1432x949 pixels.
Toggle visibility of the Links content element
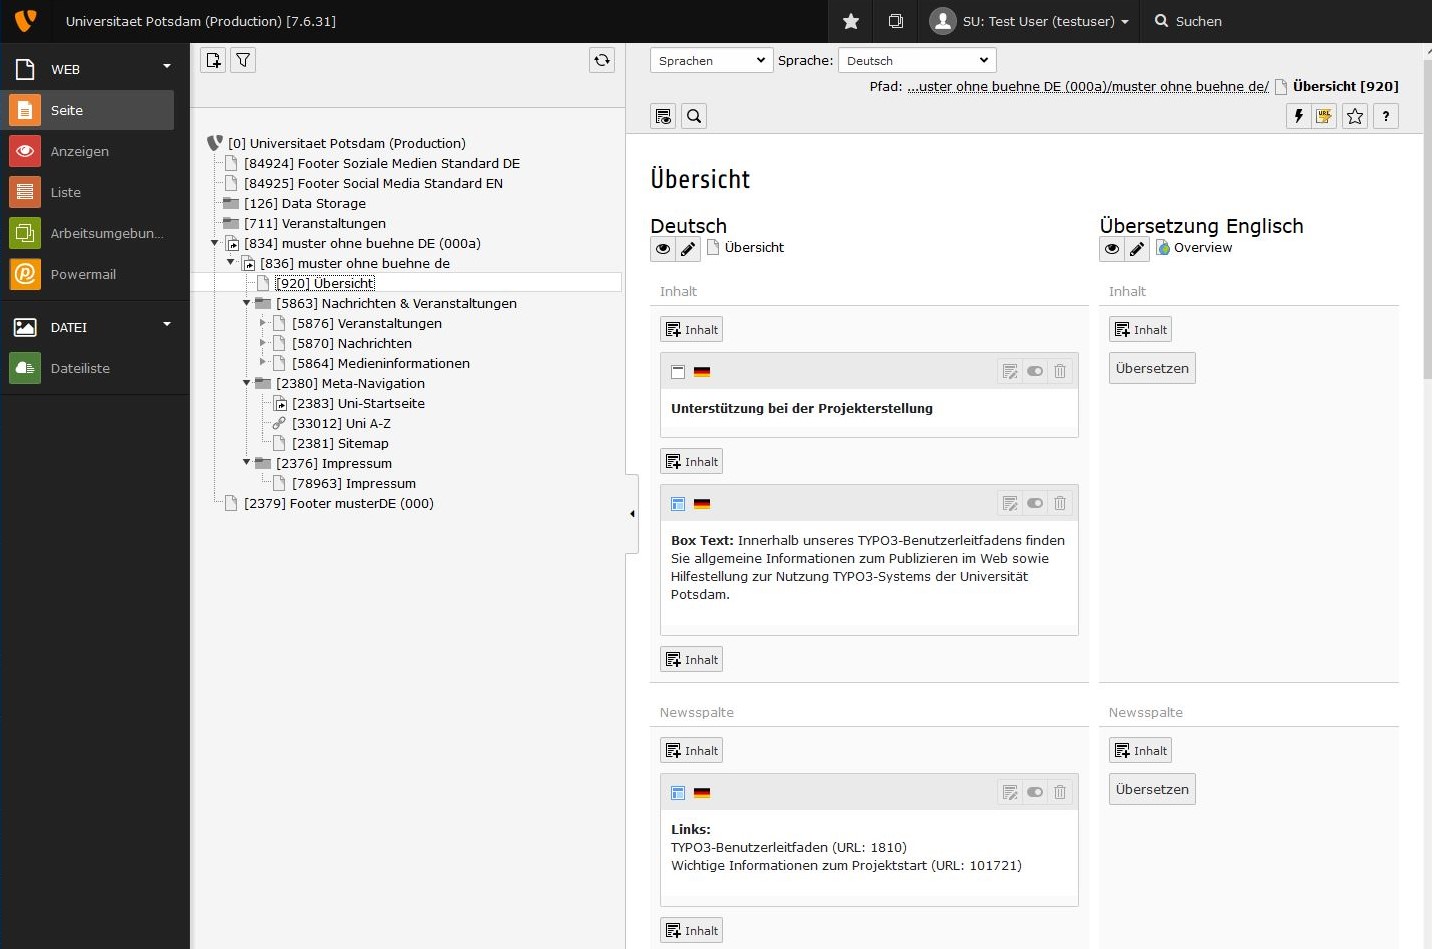click(1035, 793)
